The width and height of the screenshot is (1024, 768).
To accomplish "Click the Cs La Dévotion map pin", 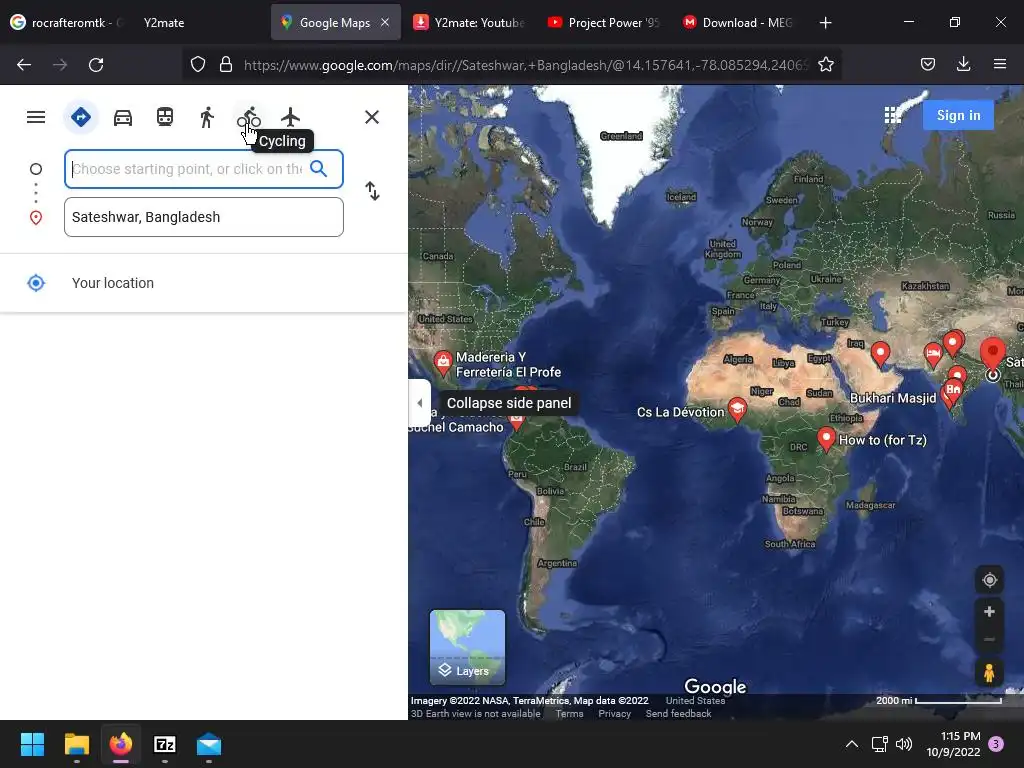I will point(737,410).
